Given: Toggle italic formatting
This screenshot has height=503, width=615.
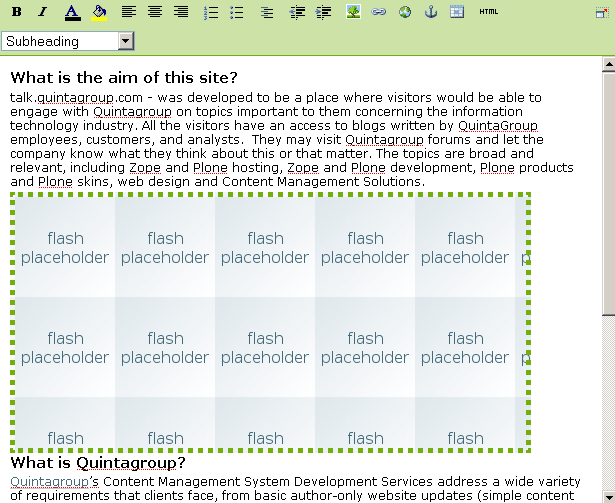Looking at the screenshot, I should point(42,12).
